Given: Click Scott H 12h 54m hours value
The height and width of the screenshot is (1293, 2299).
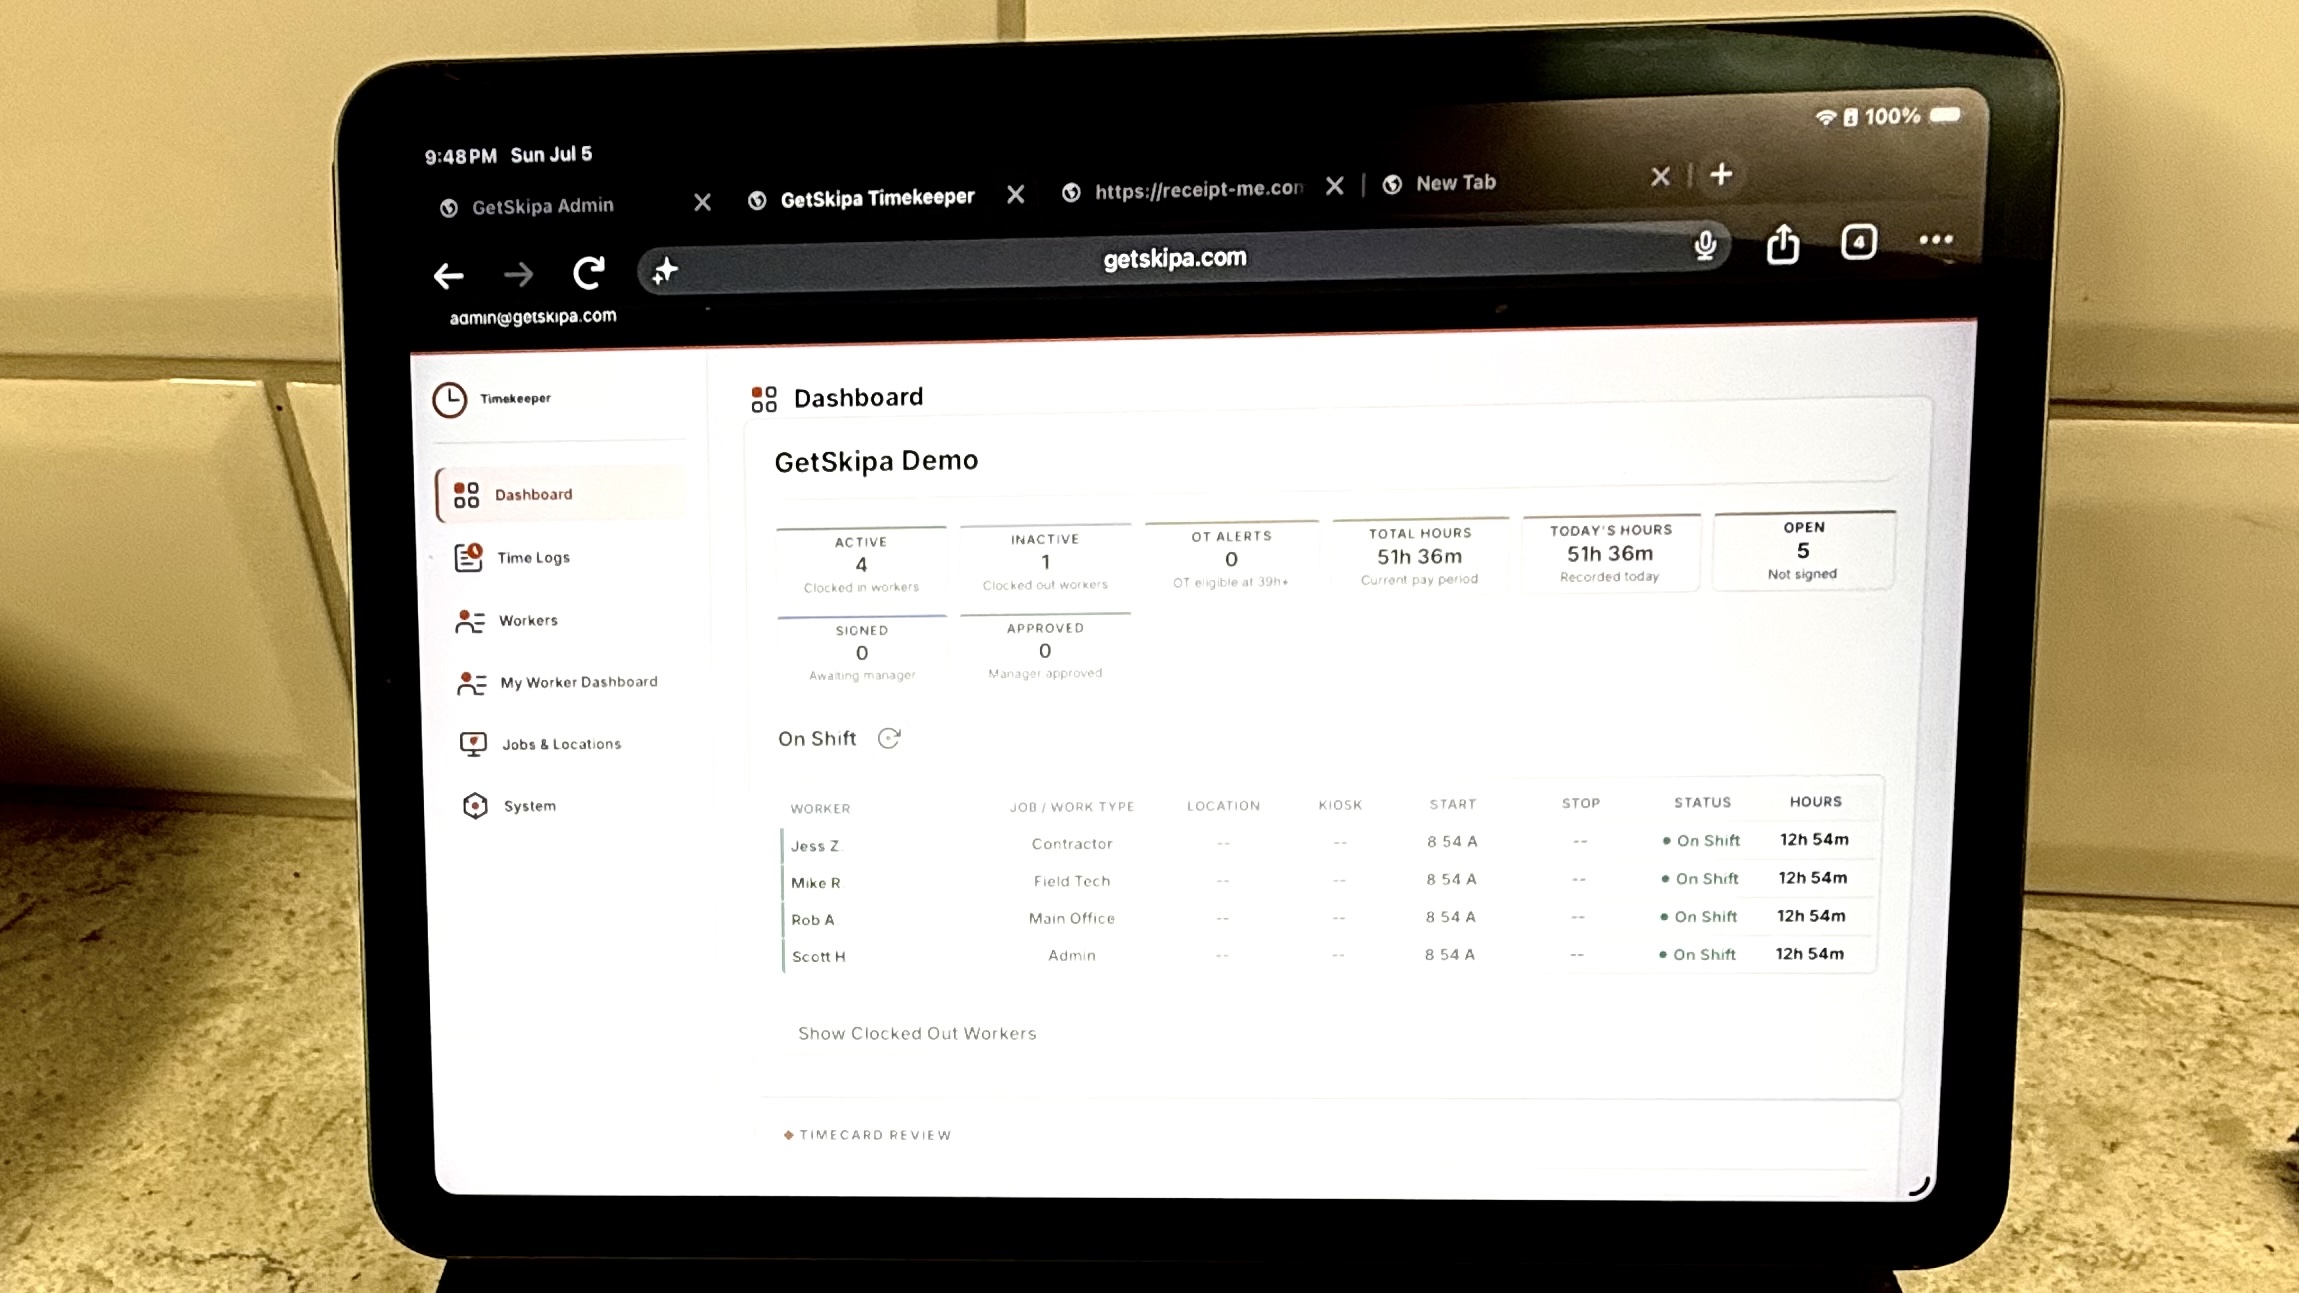Looking at the screenshot, I should (1810, 954).
